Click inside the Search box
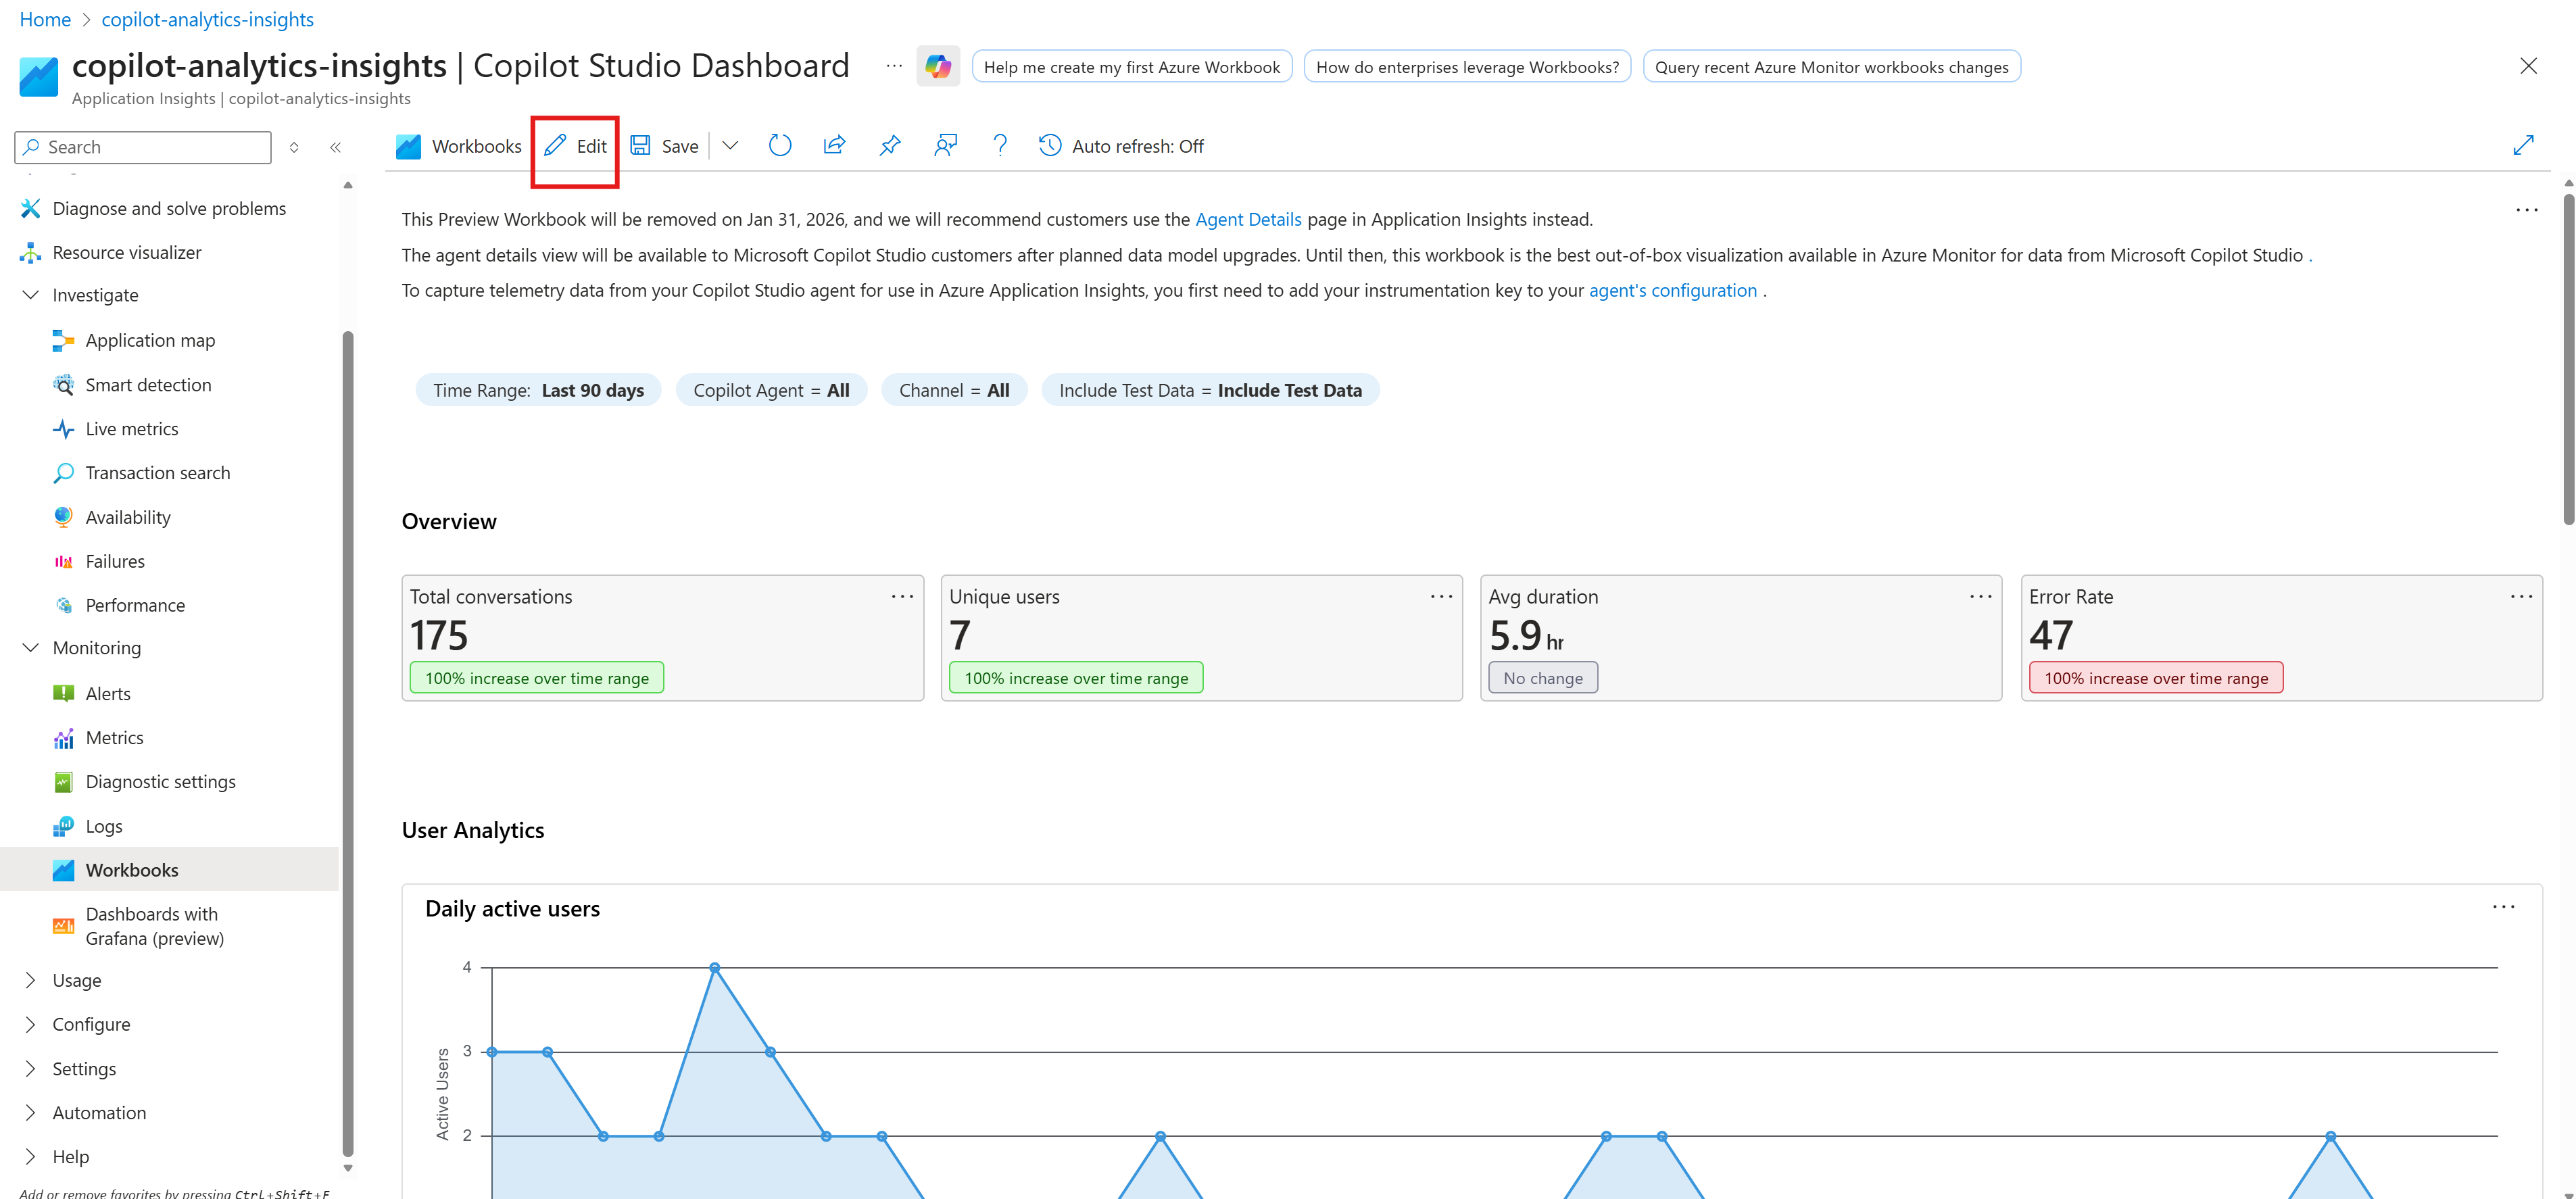Image resolution: width=2576 pixels, height=1199 pixels. (140, 146)
